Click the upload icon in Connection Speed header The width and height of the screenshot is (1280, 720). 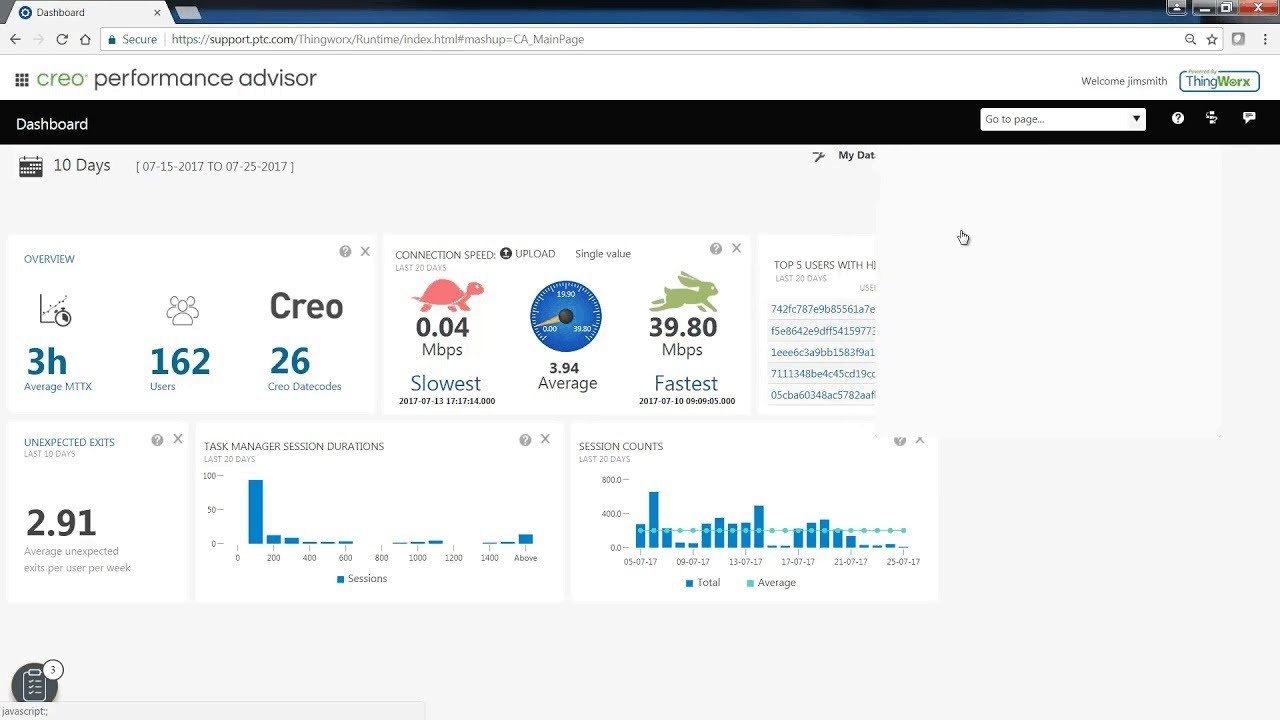point(506,254)
